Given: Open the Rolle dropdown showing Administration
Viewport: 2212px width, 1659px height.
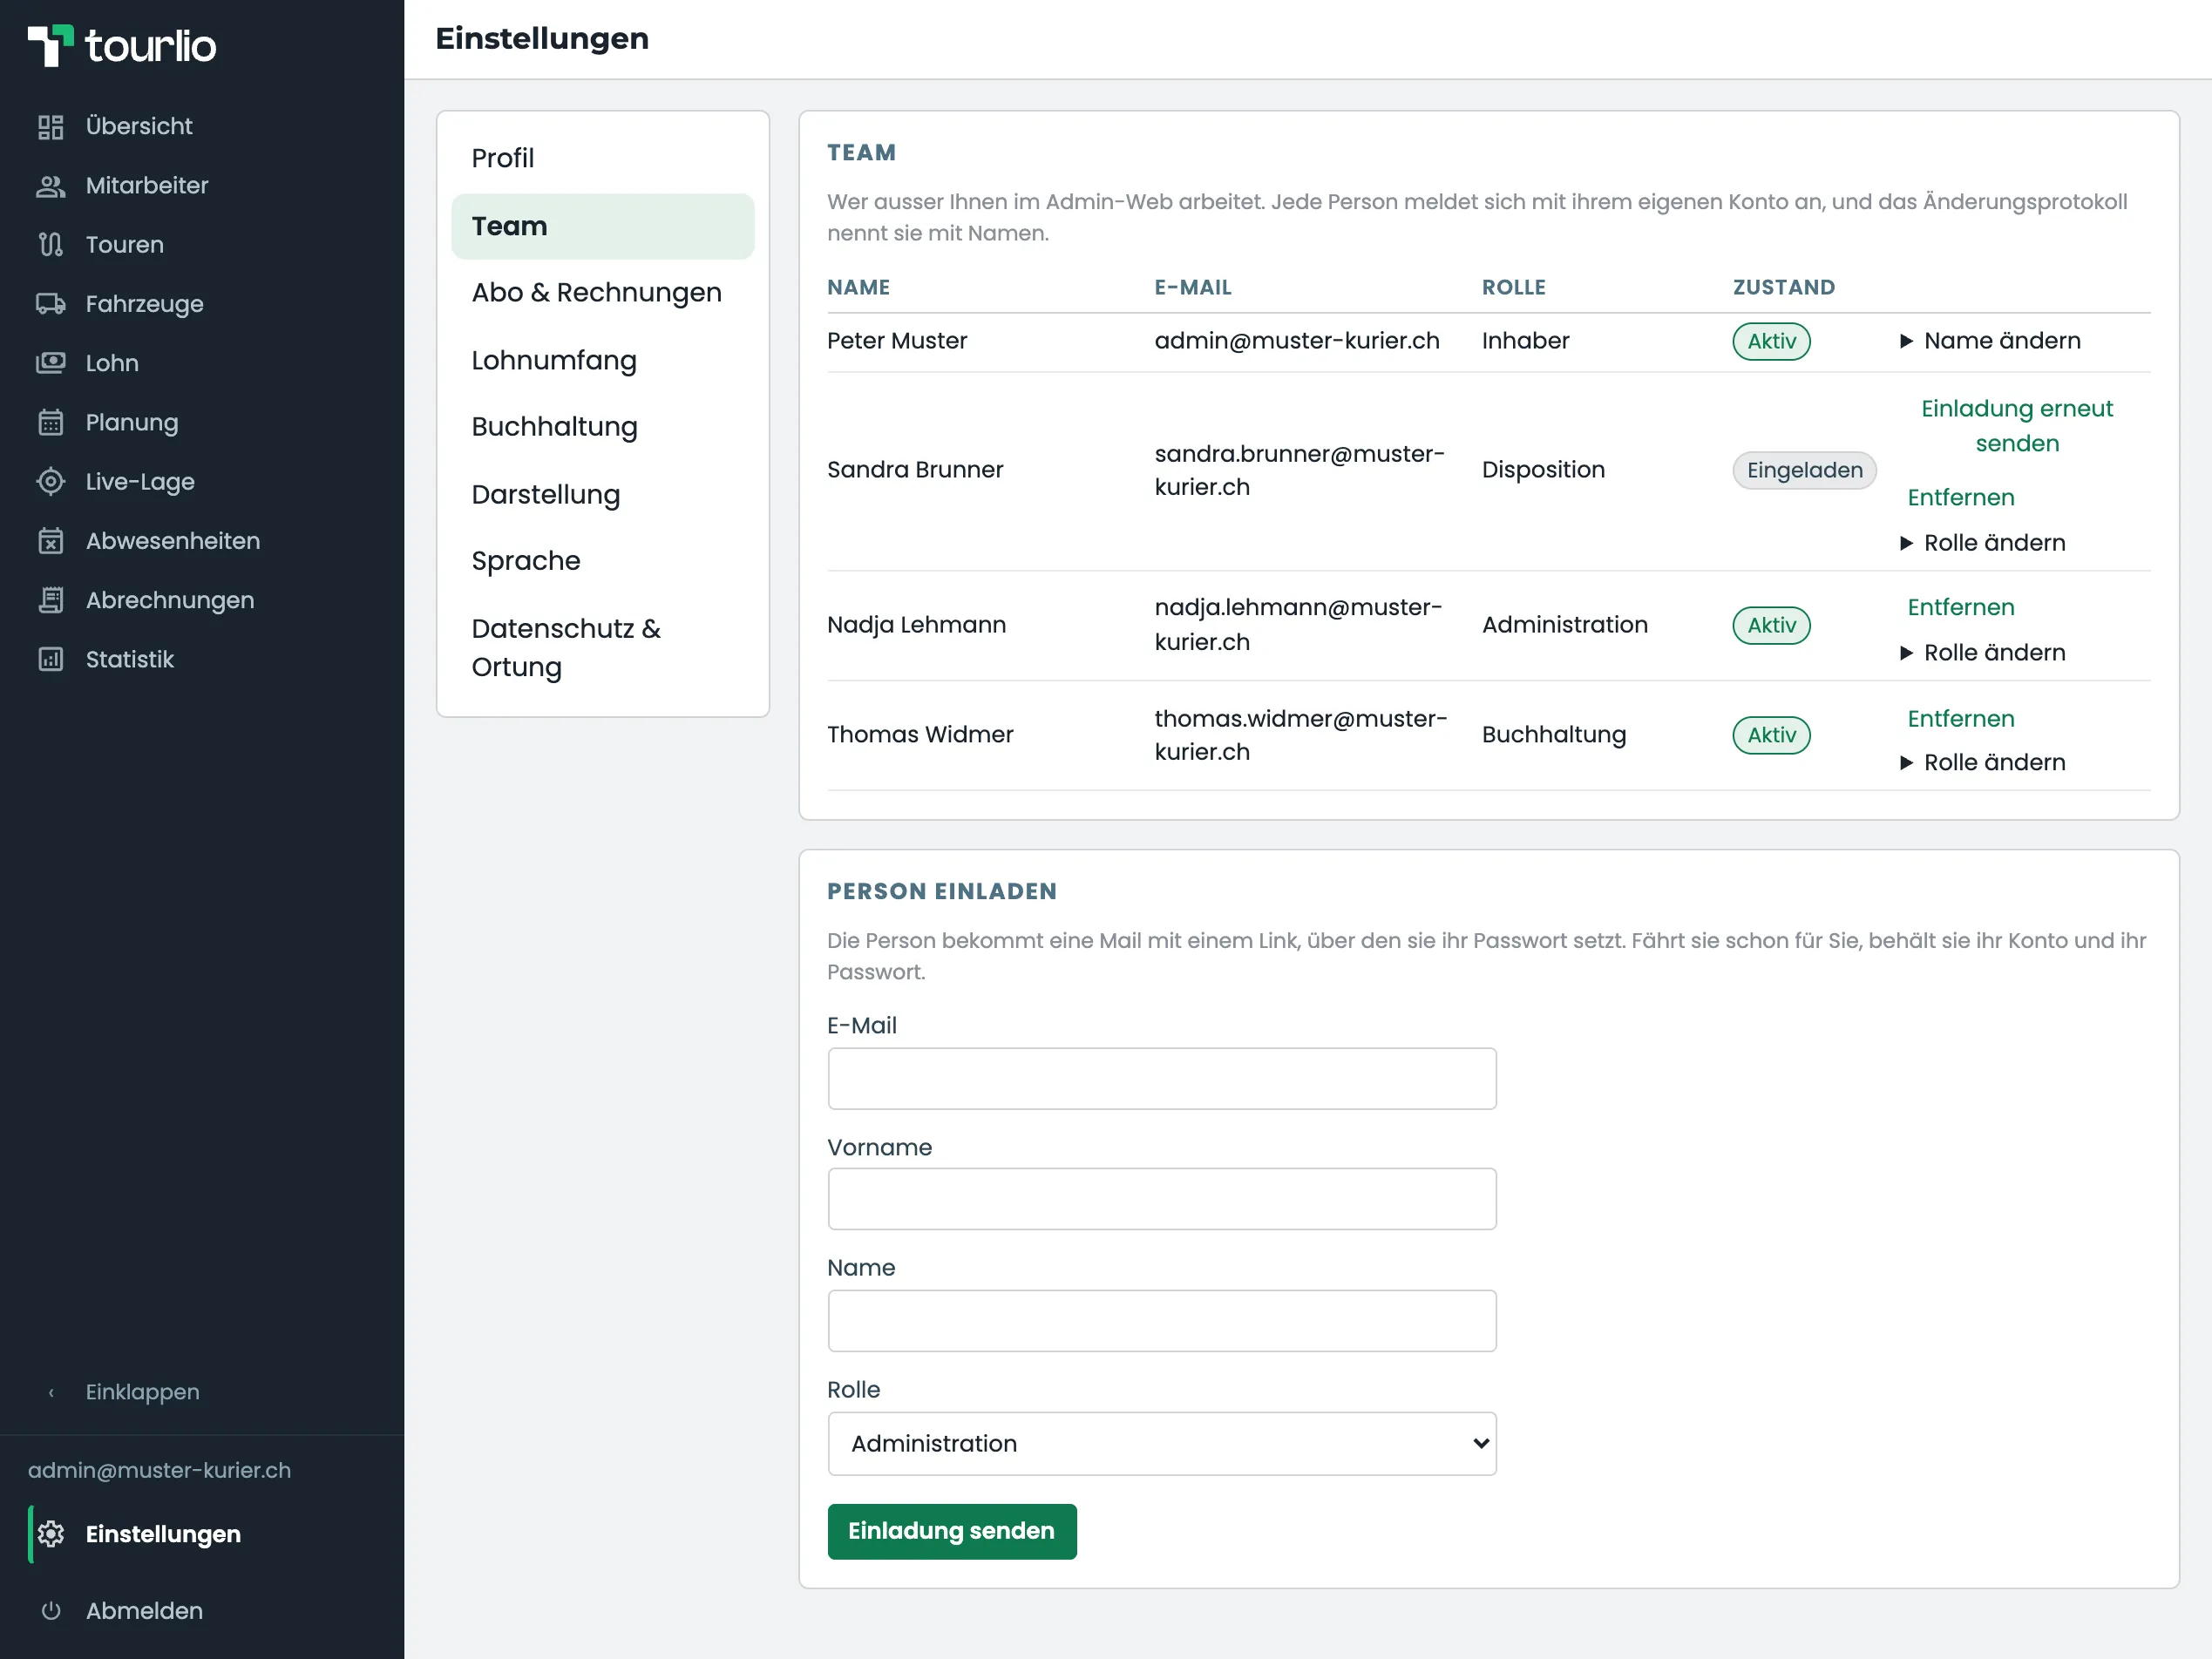Looking at the screenshot, I should pyautogui.click(x=1162, y=1444).
